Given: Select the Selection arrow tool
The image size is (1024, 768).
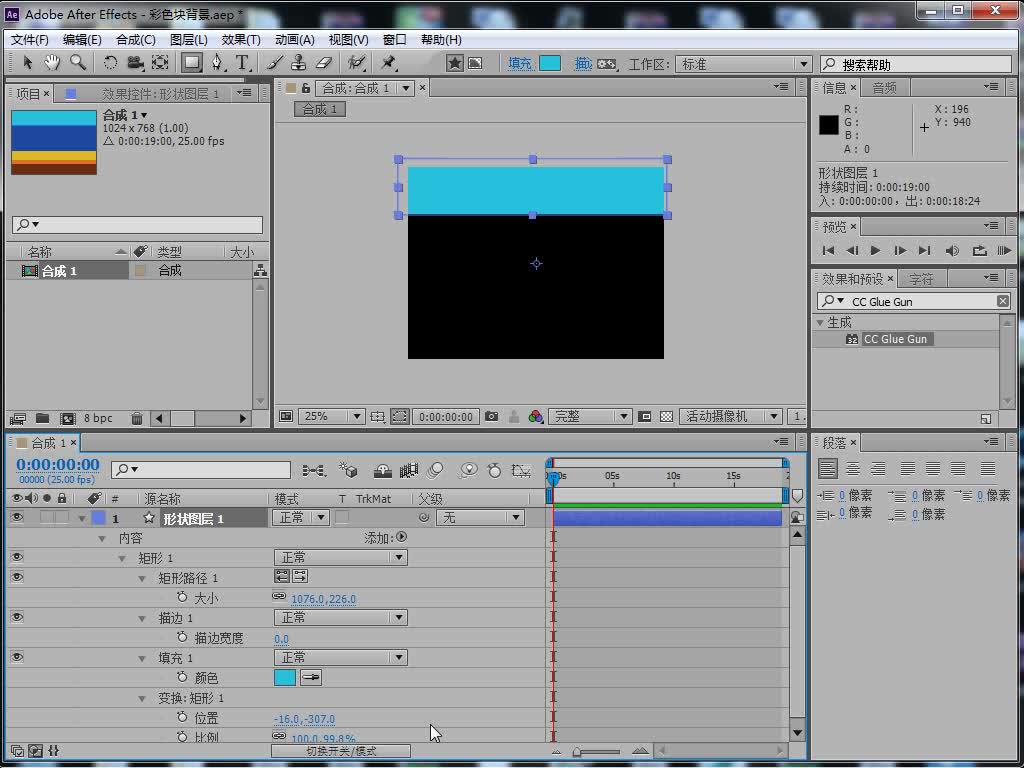Looking at the screenshot, I should pos(27,63).
